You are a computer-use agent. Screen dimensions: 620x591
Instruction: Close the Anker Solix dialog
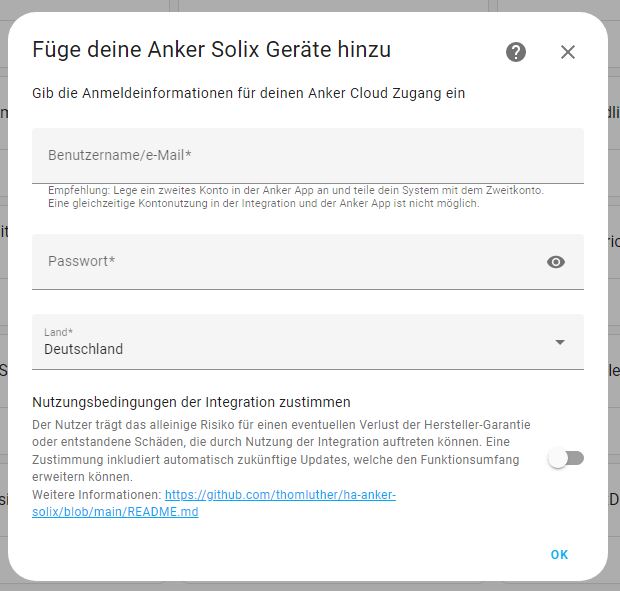(x=568, y=52)
